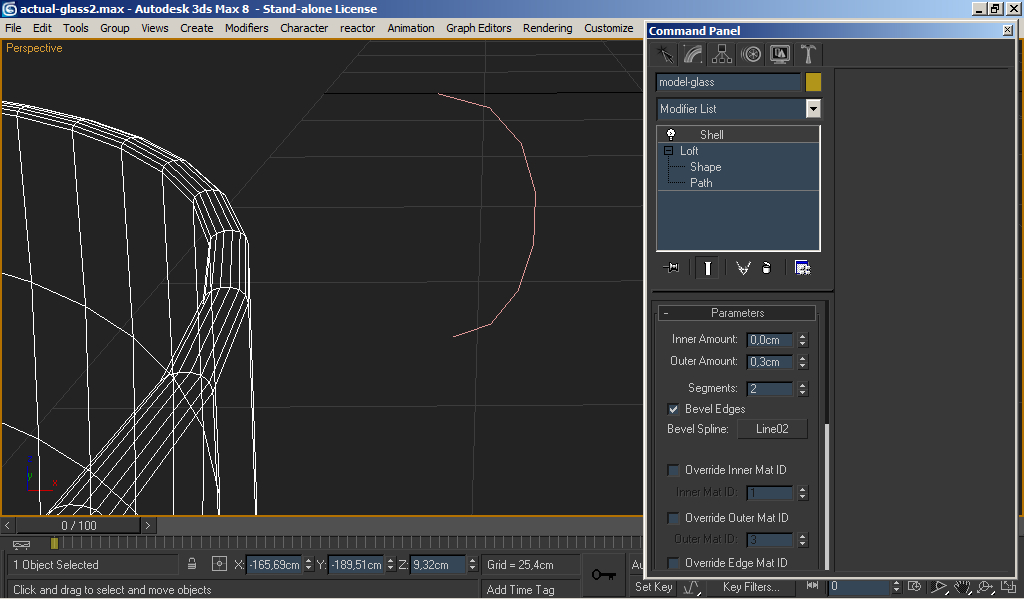Click the Pin Stack icon
The image size is (1024, 600).
pos(671,268)
